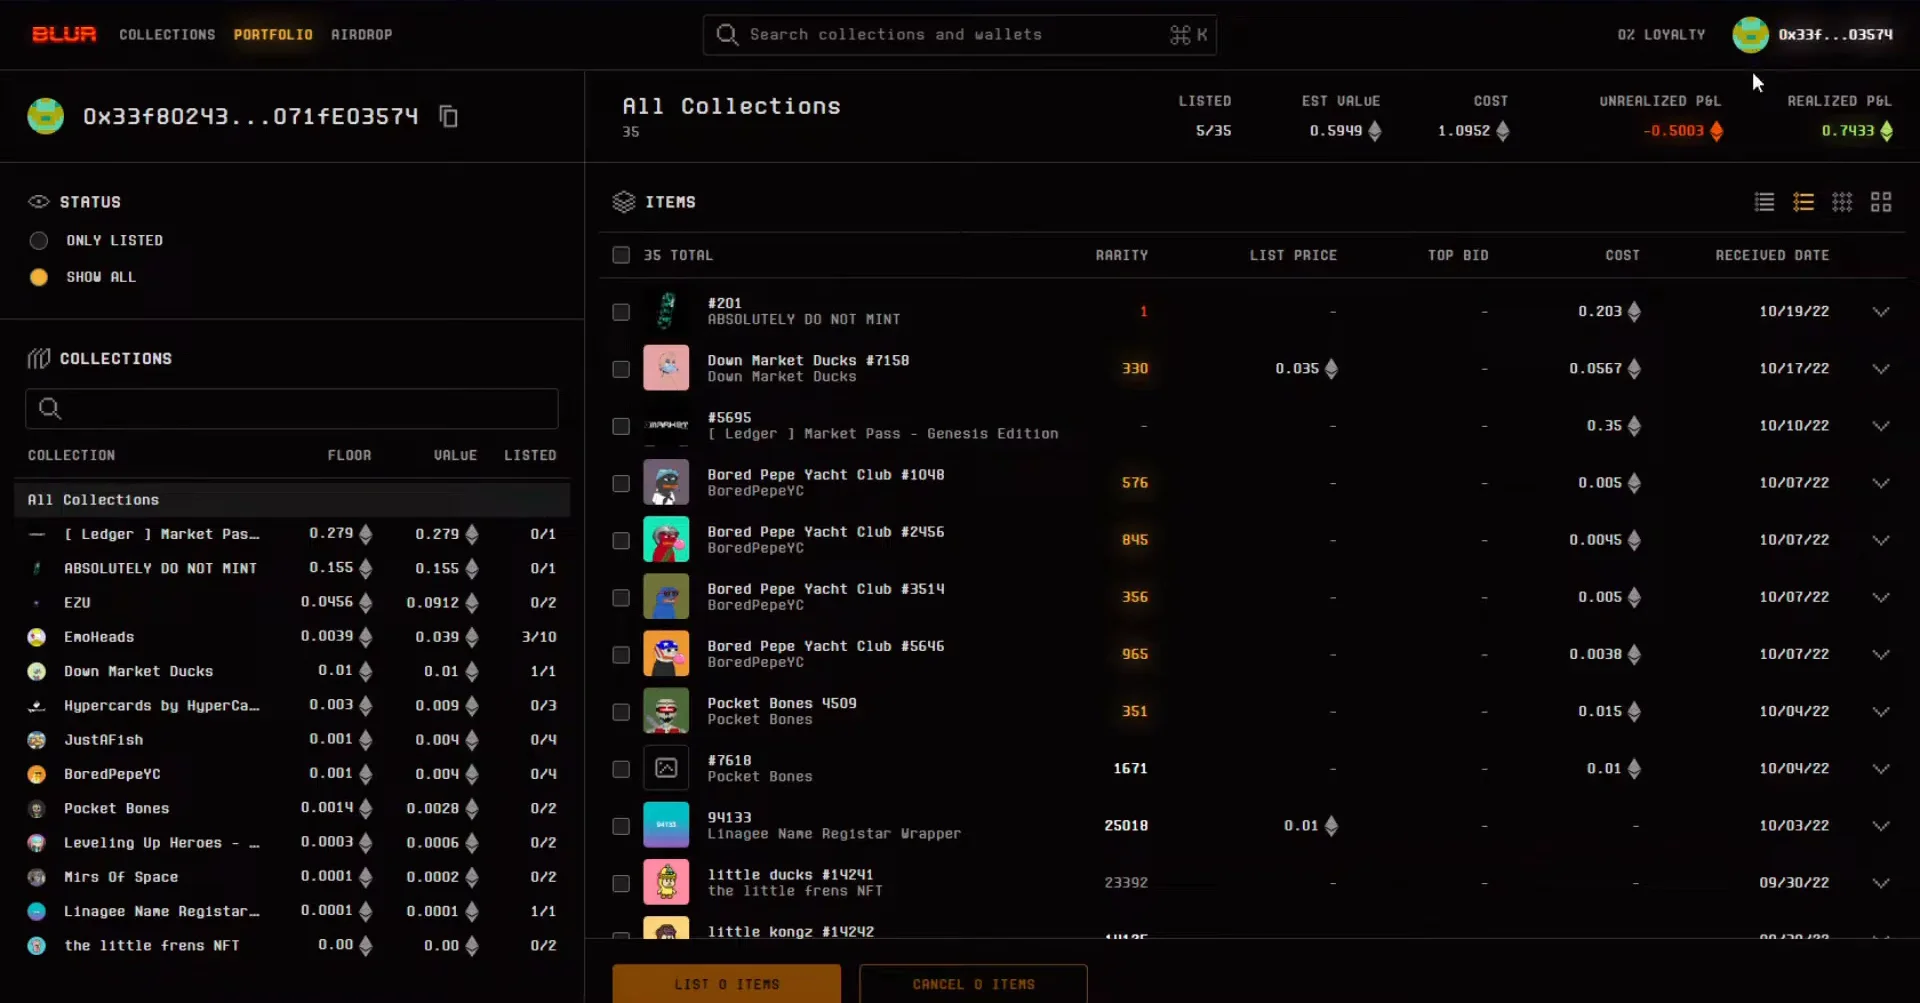Expand the little ducks #14241 row
Screen dimensions: 1920x1003
[1881, 883]
